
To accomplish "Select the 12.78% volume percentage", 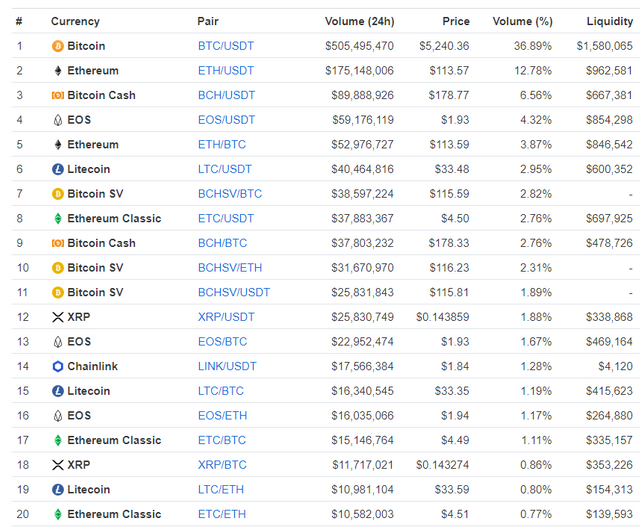I will 533,71.
